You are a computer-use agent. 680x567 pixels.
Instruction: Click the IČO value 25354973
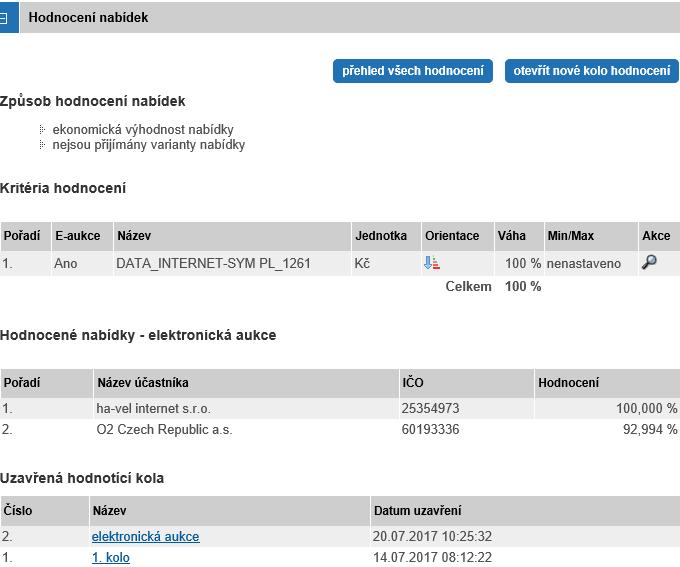(x=430, y=408)
